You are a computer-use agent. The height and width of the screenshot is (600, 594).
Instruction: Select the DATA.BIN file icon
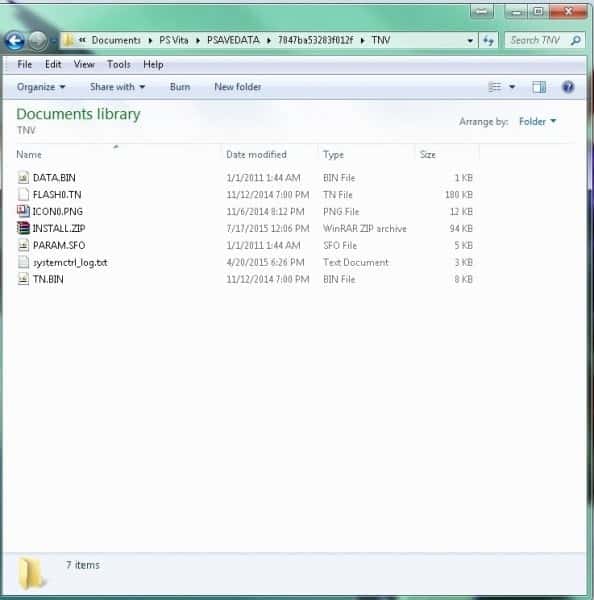click(23, 178)
